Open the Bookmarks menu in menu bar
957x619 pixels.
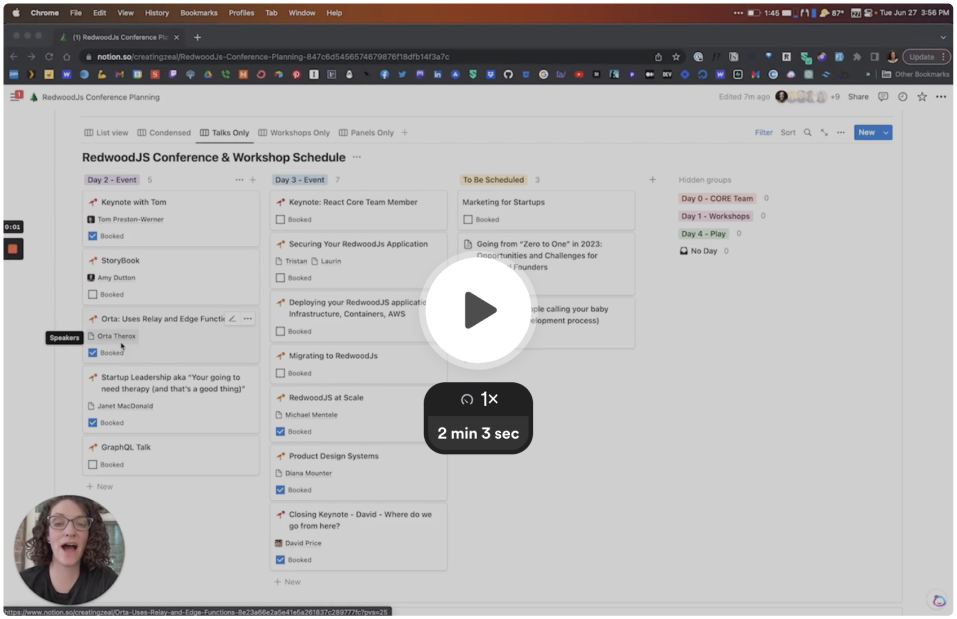tap(198, 13)
